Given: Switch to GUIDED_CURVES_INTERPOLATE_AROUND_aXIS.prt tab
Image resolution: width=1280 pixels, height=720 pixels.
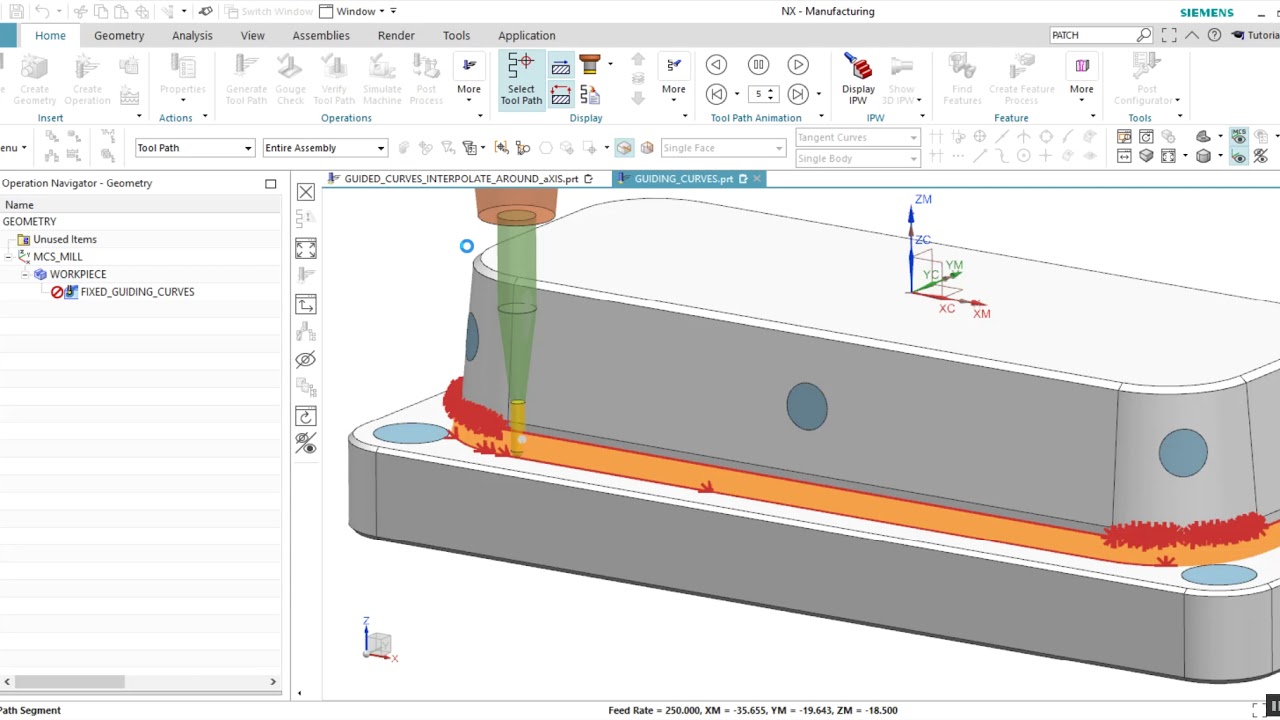Looking at the screenshot, I should [x=461, y=179].
